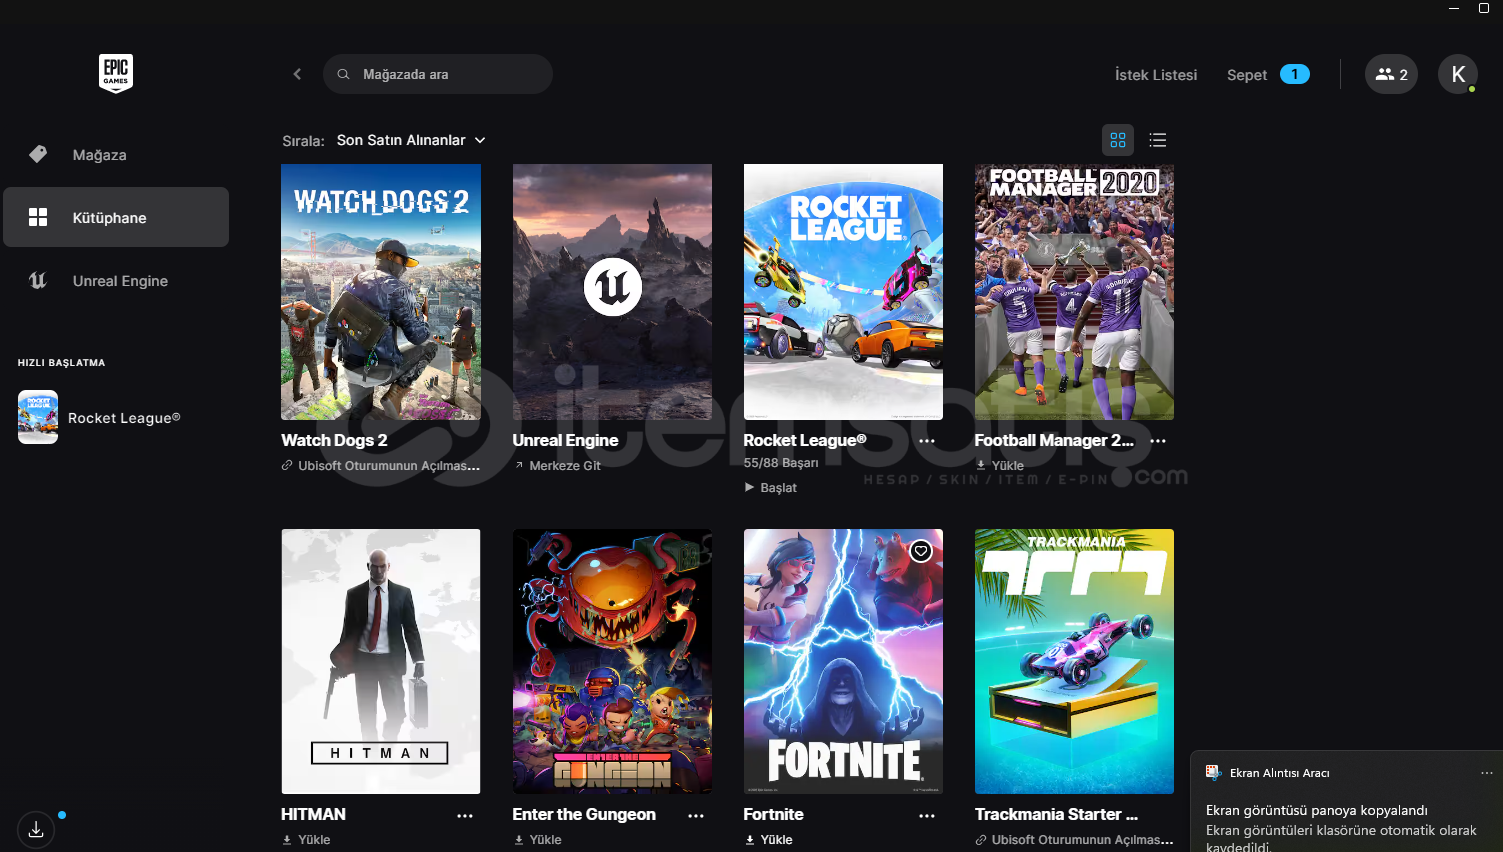
Task: Open the HITMAN cover art
Action: pos(381,661)
